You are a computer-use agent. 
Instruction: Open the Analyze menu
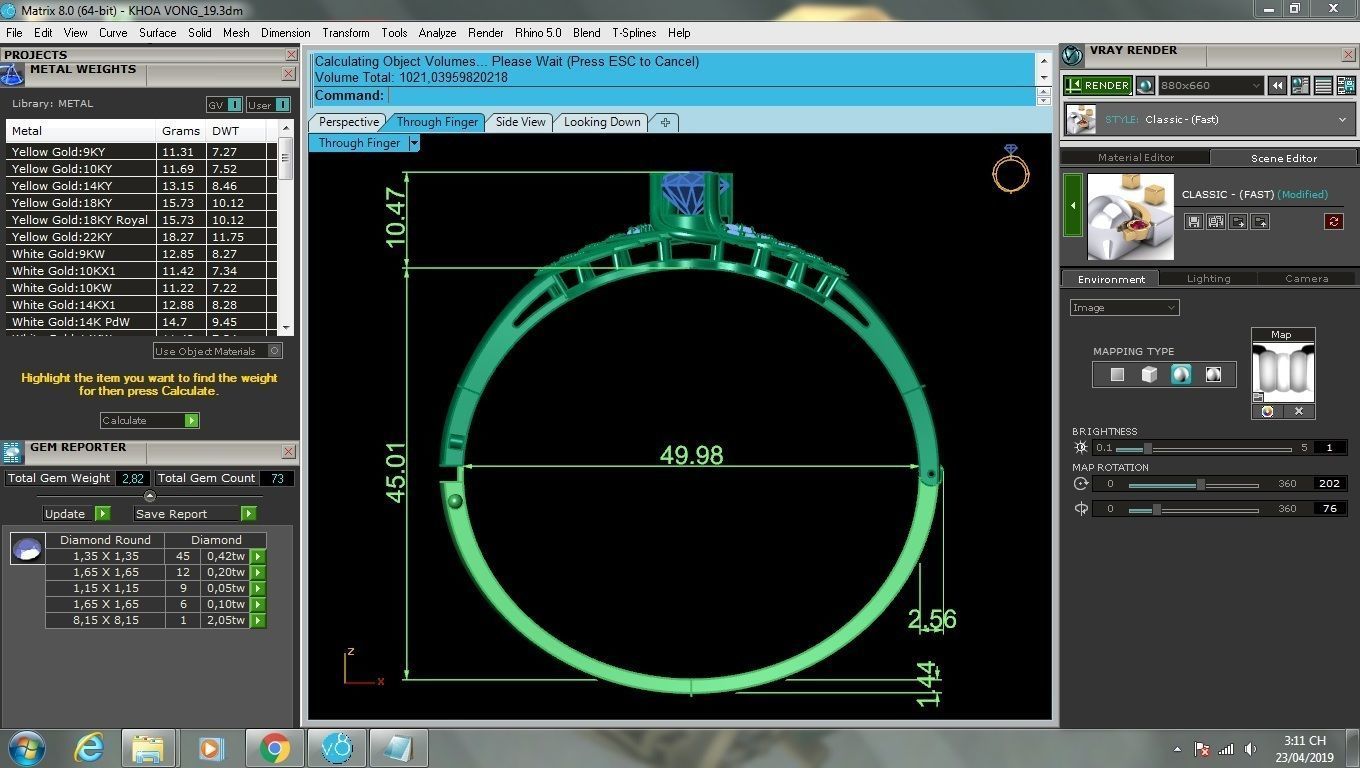pyautogui.click(x=437, y=33)
